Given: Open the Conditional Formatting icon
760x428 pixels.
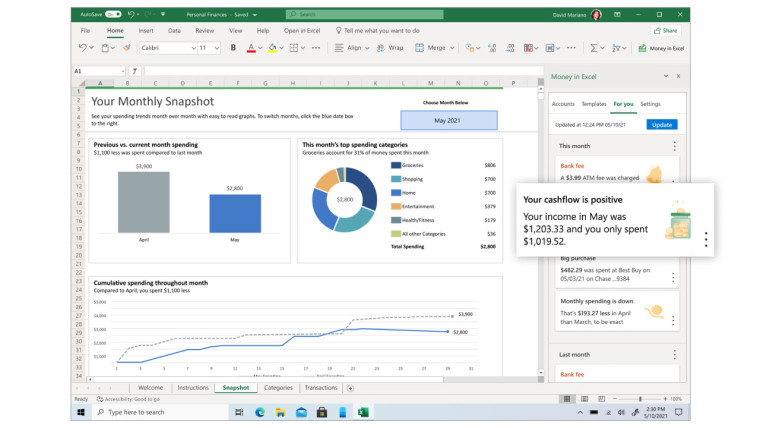Looking at the screenshot, I should 528,48.
